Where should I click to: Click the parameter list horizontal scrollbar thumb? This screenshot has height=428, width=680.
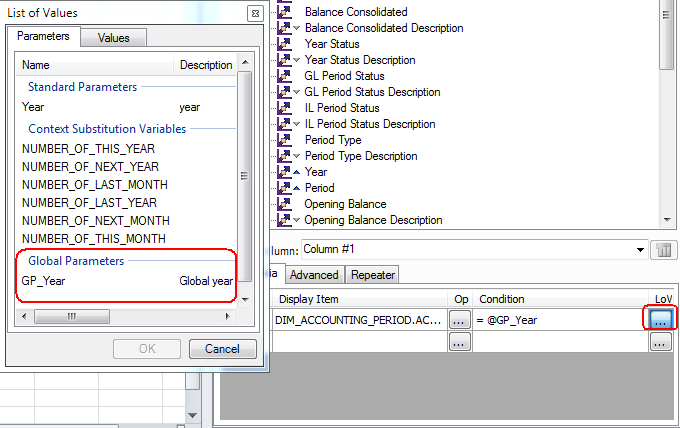pyautogui.click(x=72, y=317)
